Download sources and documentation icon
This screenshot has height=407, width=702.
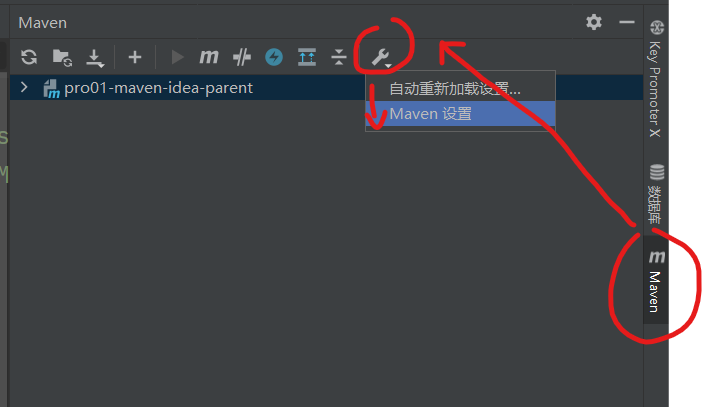(95, 58)
